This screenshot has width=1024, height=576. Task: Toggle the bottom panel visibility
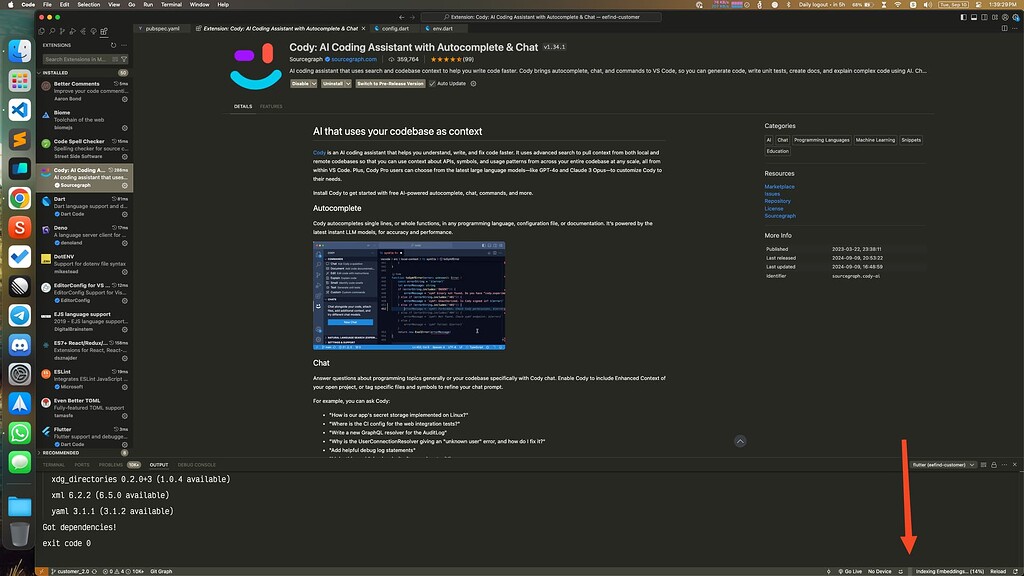pyautogui.click(x=974, y=16)
